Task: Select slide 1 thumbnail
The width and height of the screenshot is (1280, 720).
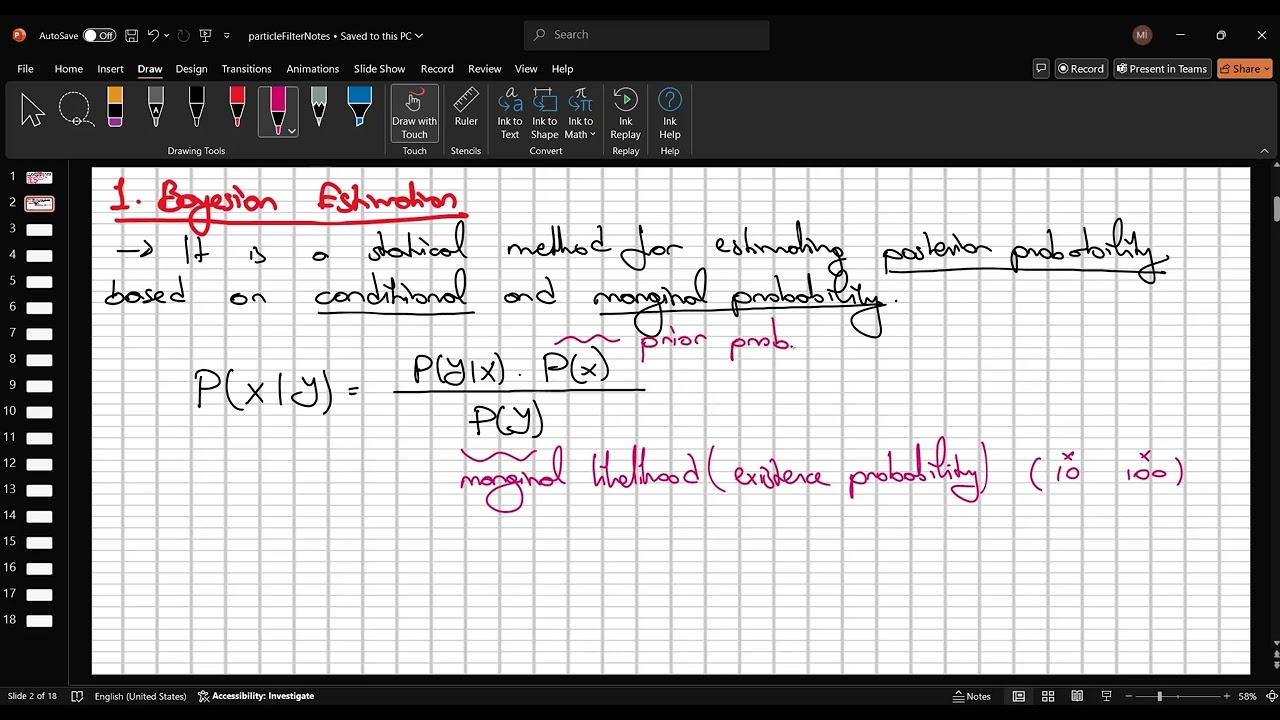Action: pyautogui.click(x=39, y=177)
